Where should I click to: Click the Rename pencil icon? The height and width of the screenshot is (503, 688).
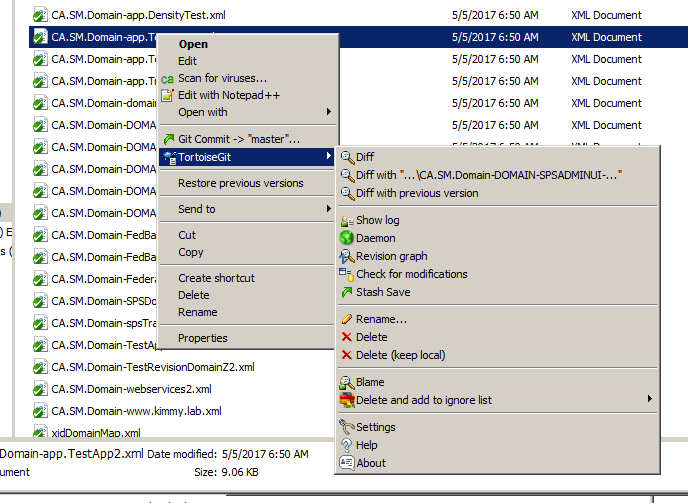click(x=347, y=319)
